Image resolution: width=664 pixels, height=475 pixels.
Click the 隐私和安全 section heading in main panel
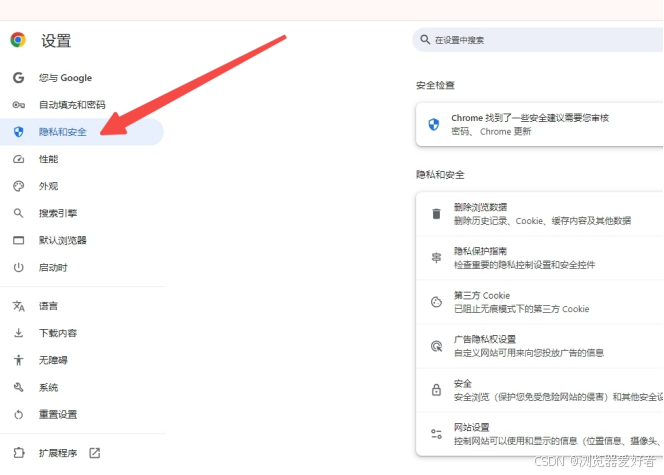(440, 174)
